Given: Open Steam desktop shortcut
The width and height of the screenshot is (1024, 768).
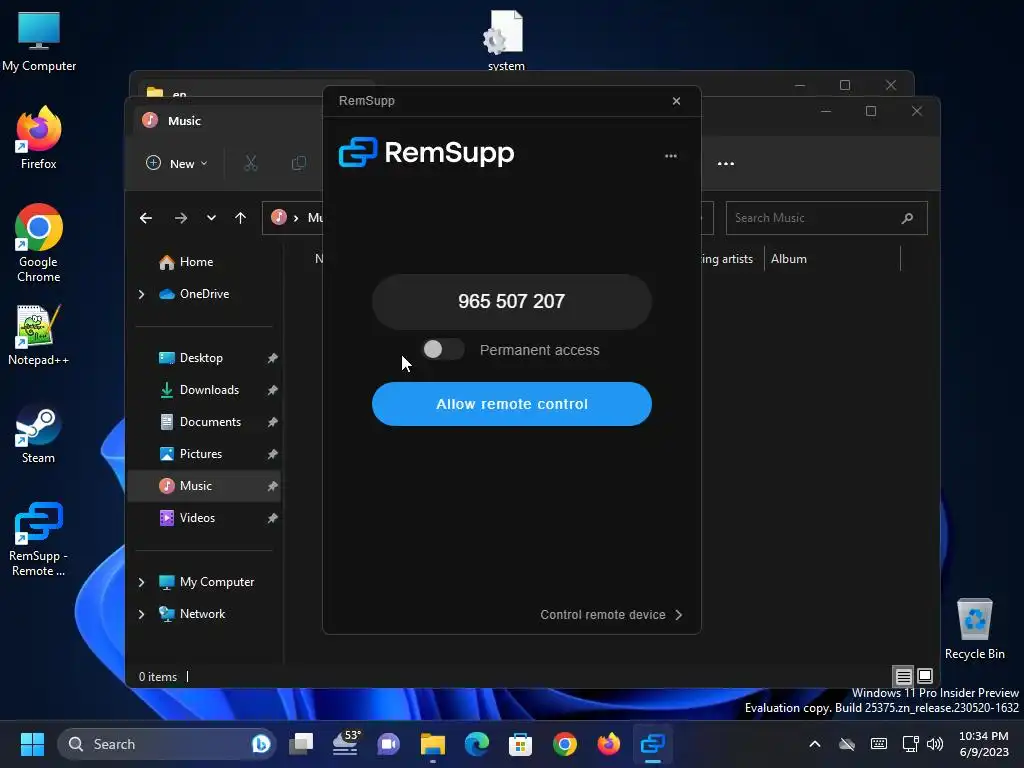Looking at the screenshot, I should pos(39,434).
